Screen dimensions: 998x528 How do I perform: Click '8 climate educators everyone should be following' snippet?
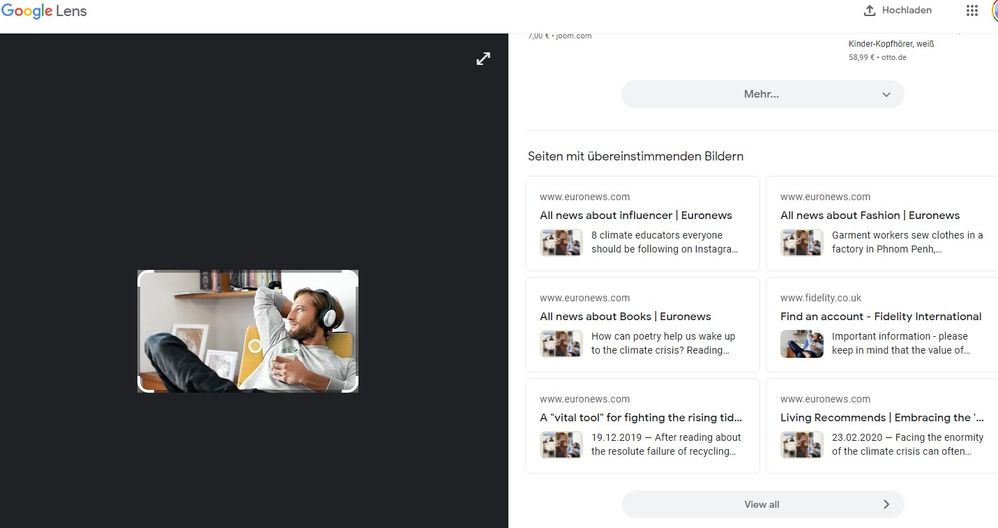pos(664,242)
